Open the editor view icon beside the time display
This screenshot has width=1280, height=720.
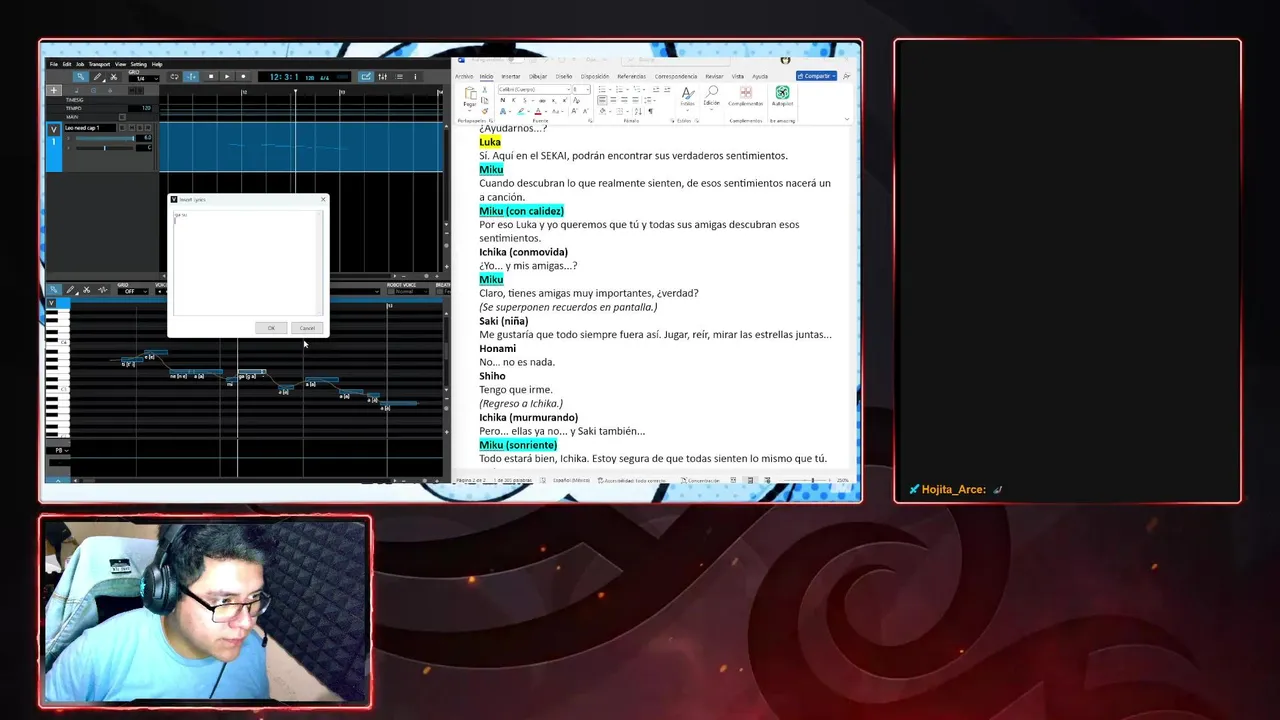tap(366, 77)
